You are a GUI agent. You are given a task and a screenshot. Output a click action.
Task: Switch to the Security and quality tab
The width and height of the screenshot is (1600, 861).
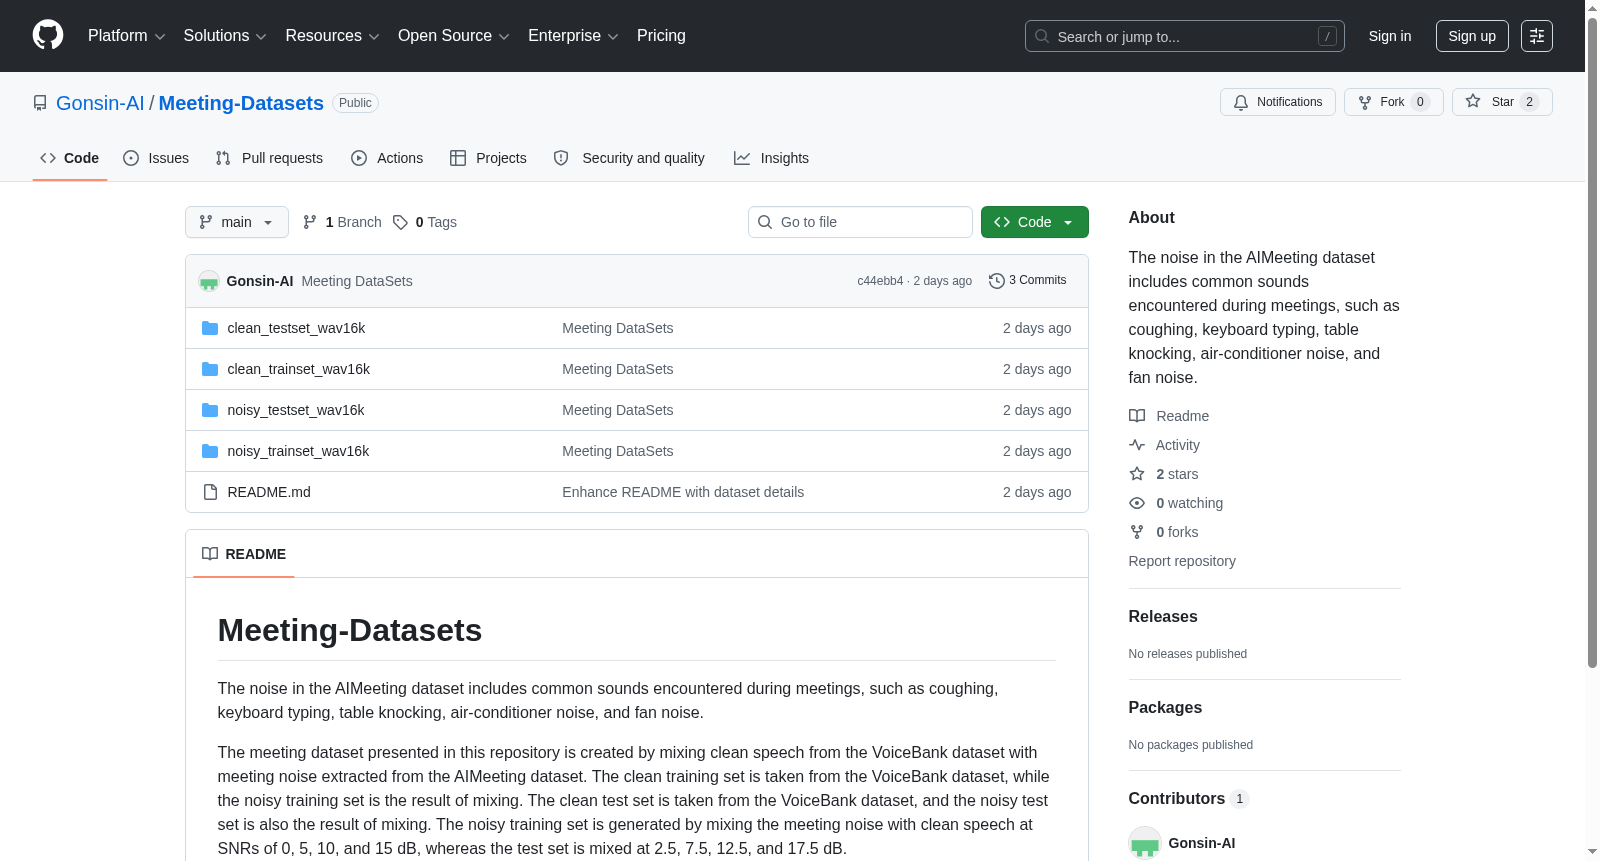tap(629, 158)
